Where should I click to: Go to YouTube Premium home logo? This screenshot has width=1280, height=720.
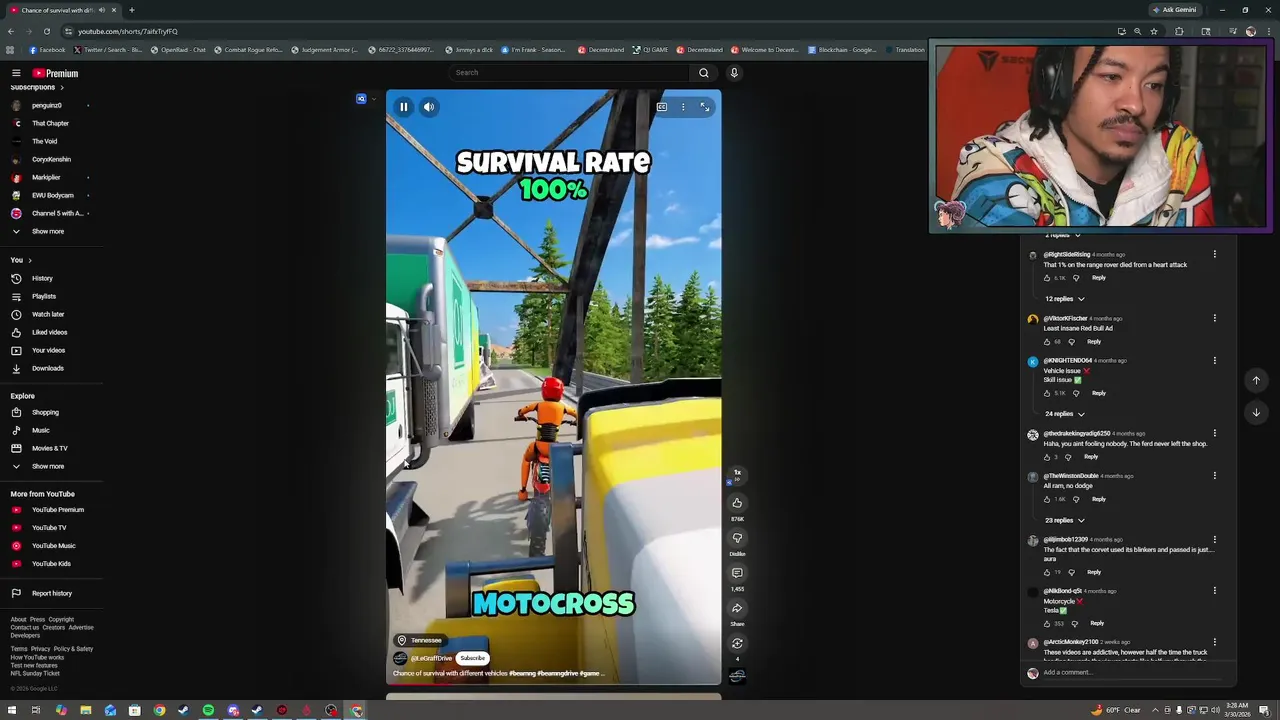point(55,73)
